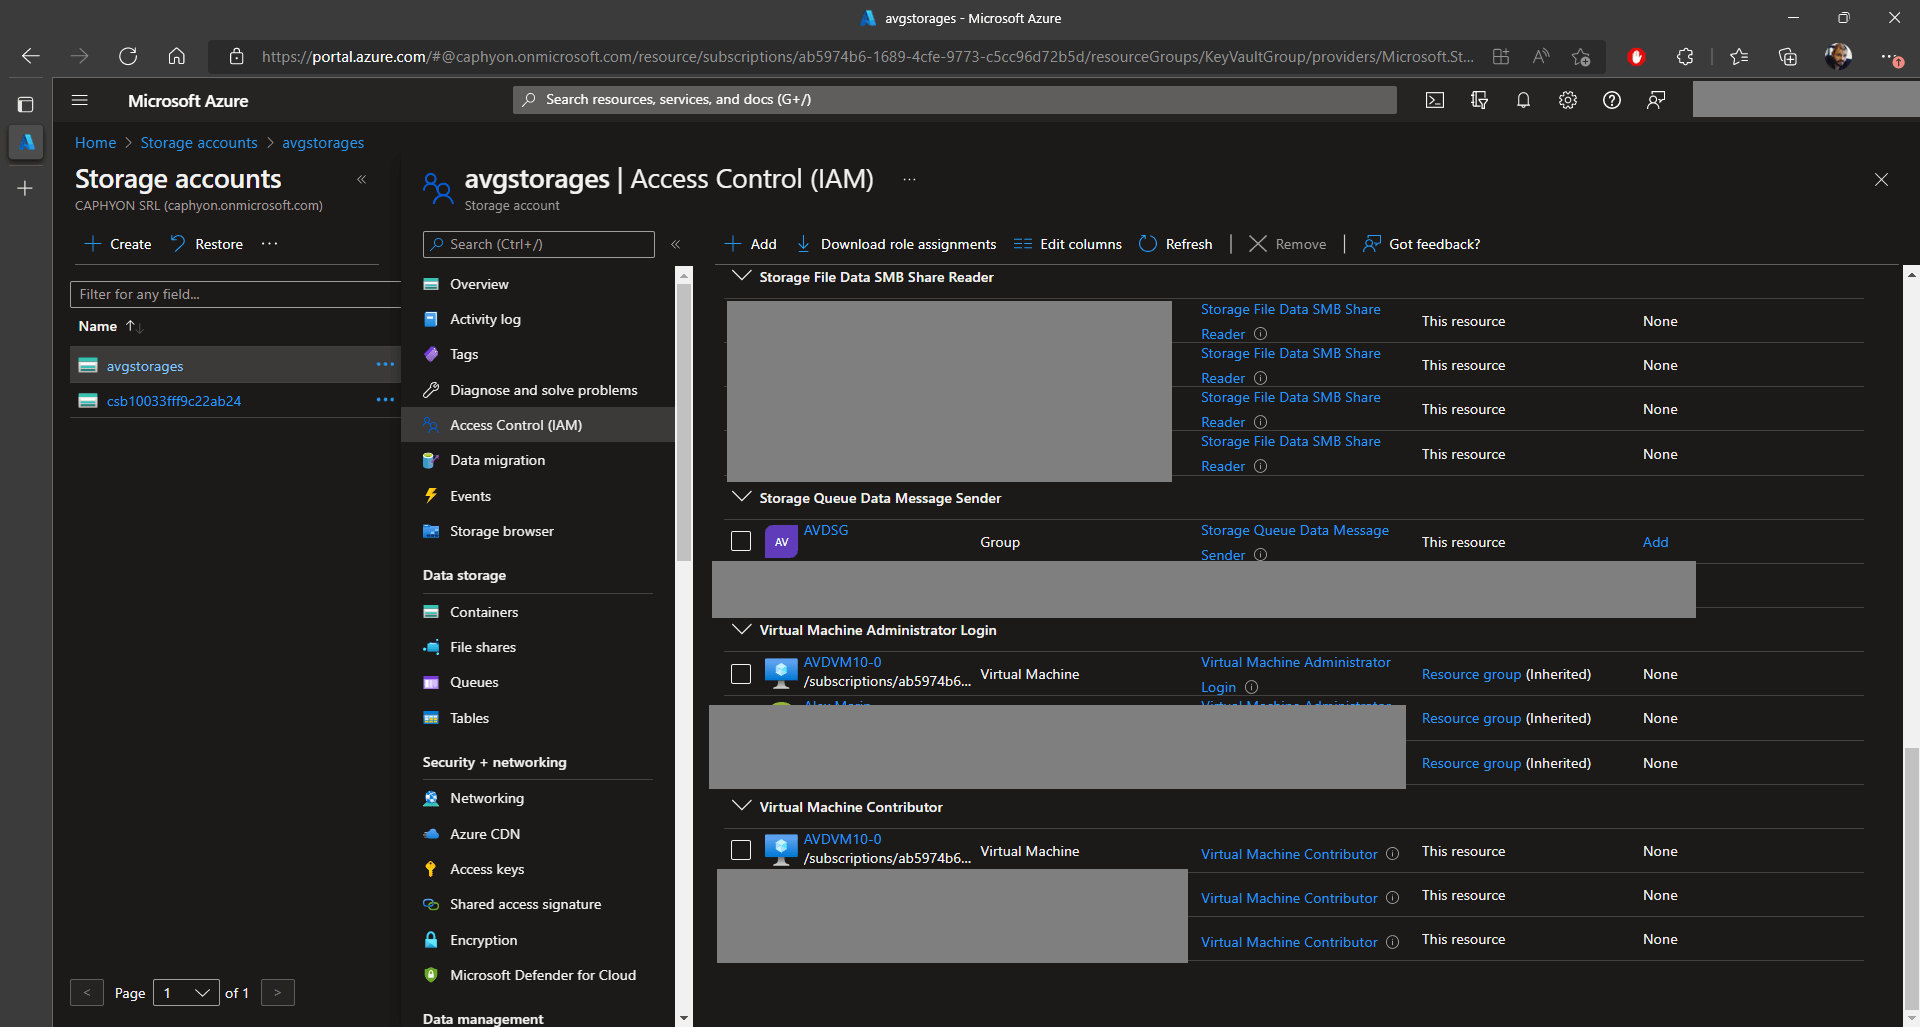The height and width of the screenshot is (1027, 1920).
Task: Add a new tab with the plus icon in sidebar
Action: 25,188
